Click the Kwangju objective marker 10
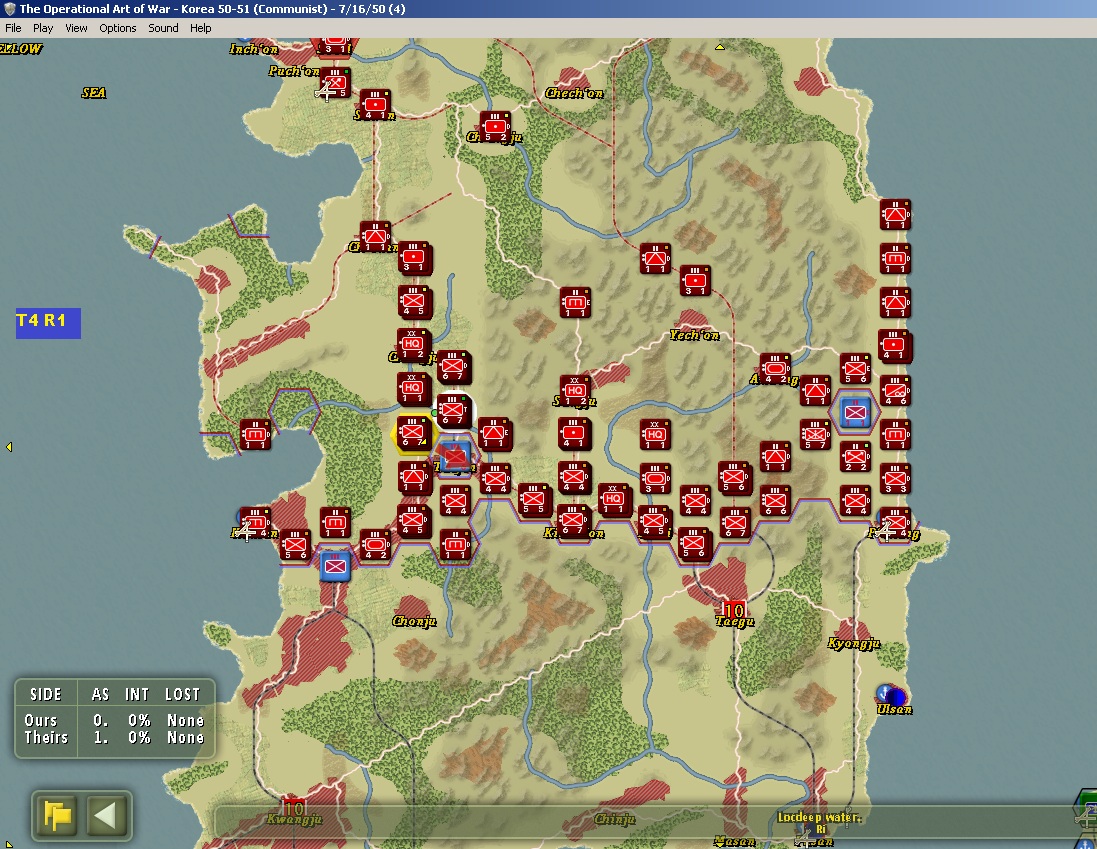 294,807
